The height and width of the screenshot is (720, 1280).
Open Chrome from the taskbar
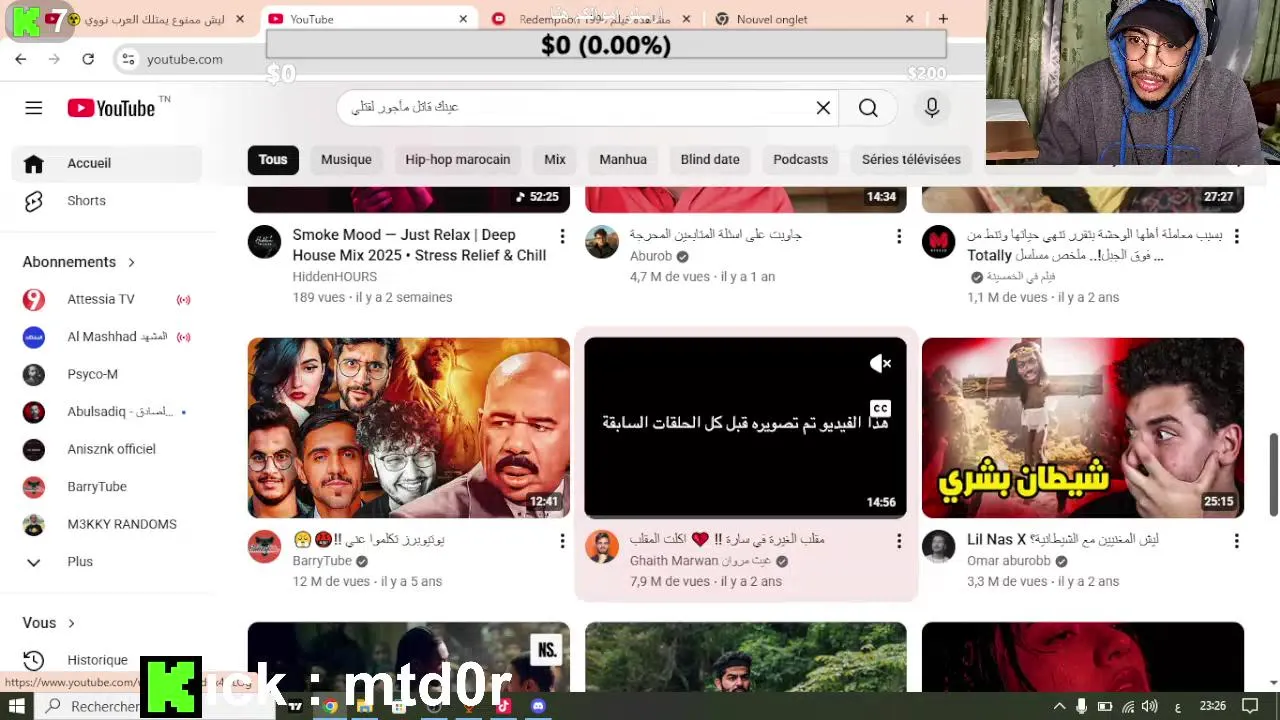click(x=330, y=706)
